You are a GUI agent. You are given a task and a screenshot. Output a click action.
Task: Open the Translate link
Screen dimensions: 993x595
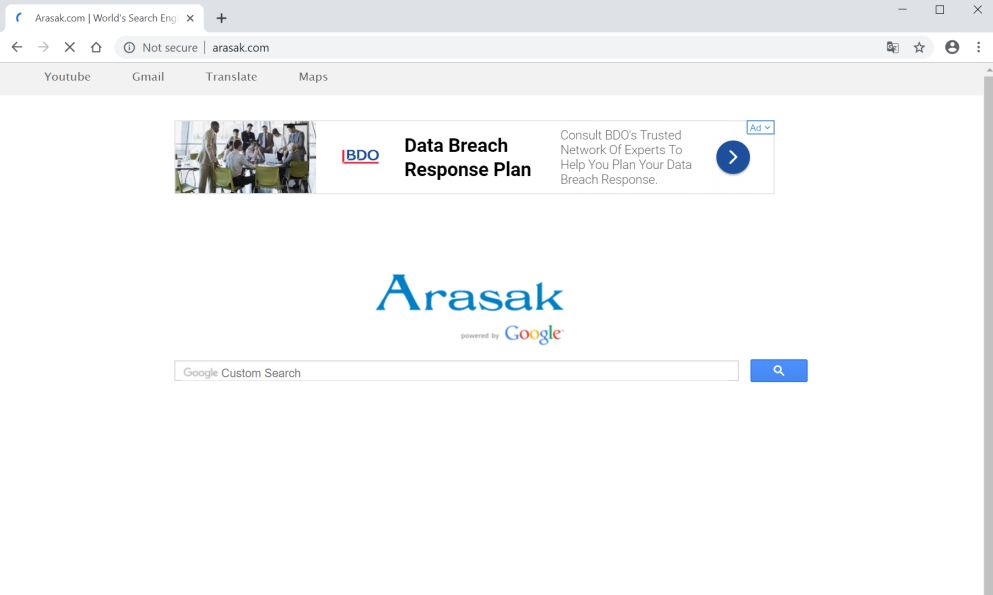coord(231,77)
